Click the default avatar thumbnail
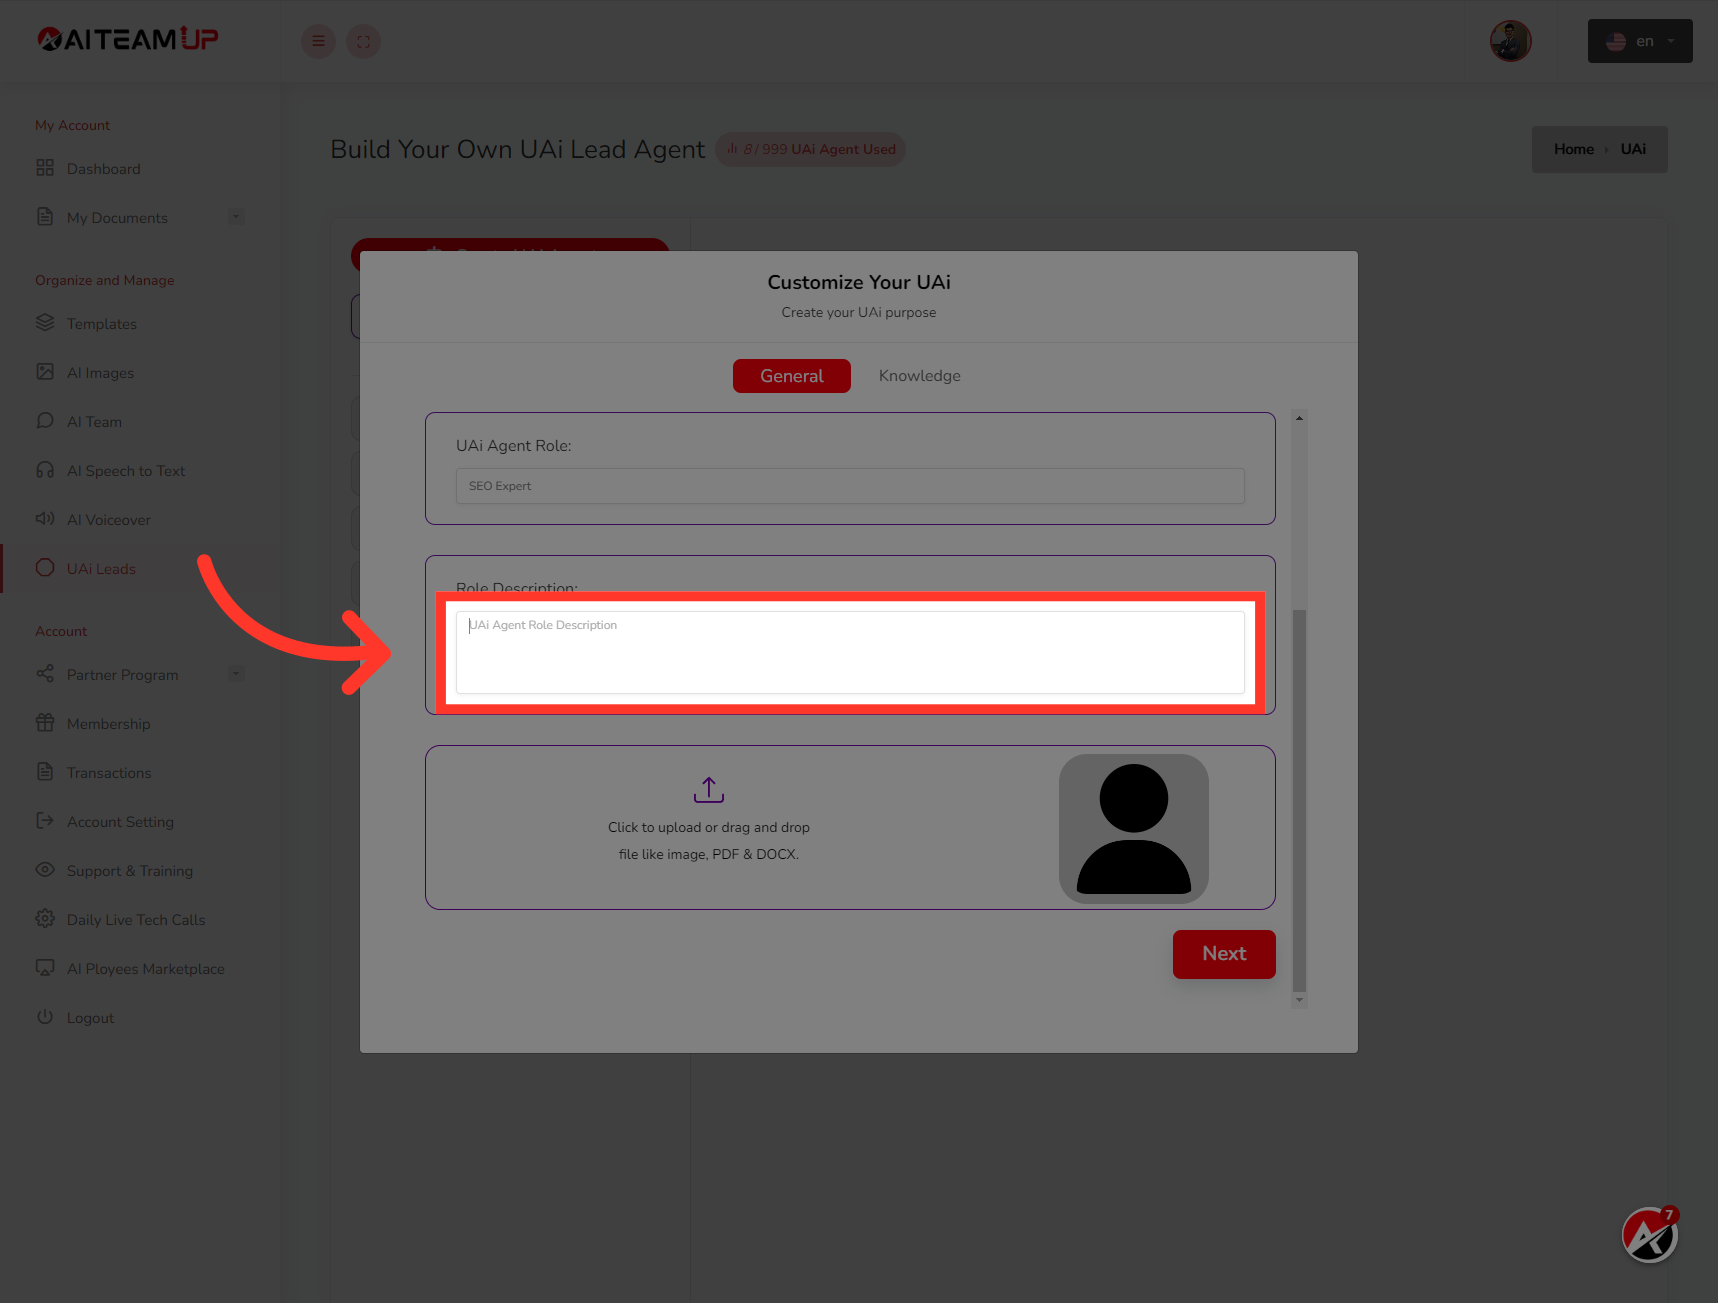Viewport: 1718px width, 1303px height. point(1133,829)
